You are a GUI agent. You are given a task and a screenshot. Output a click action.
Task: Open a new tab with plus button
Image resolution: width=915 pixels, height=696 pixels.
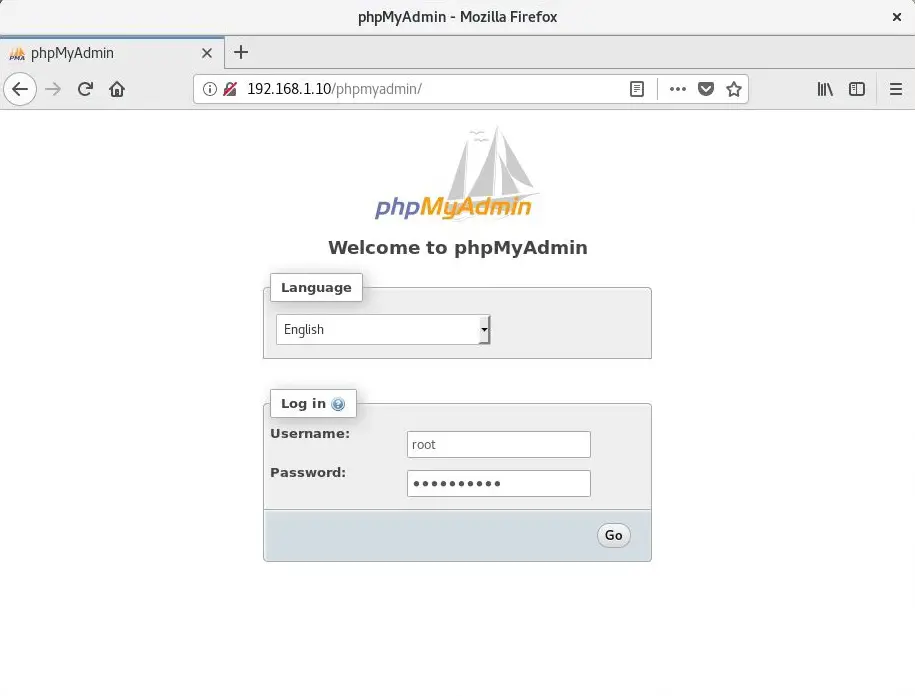241,52
